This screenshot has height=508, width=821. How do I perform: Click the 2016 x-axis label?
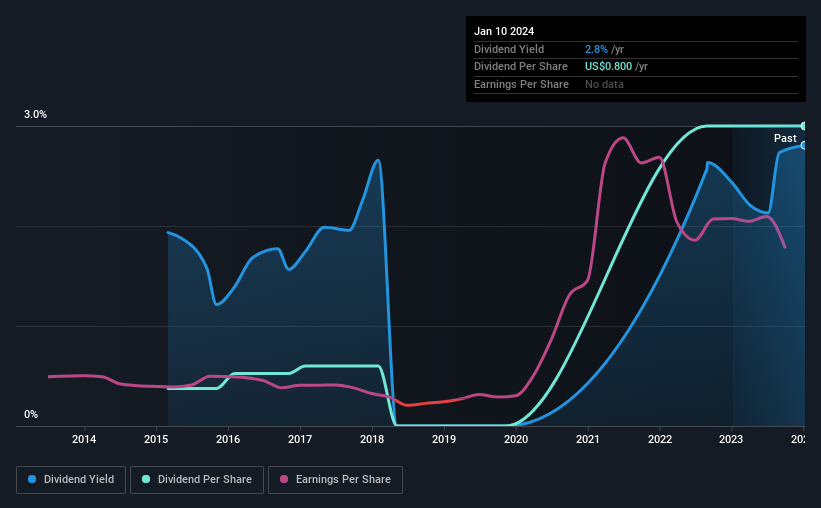point(228,439)
